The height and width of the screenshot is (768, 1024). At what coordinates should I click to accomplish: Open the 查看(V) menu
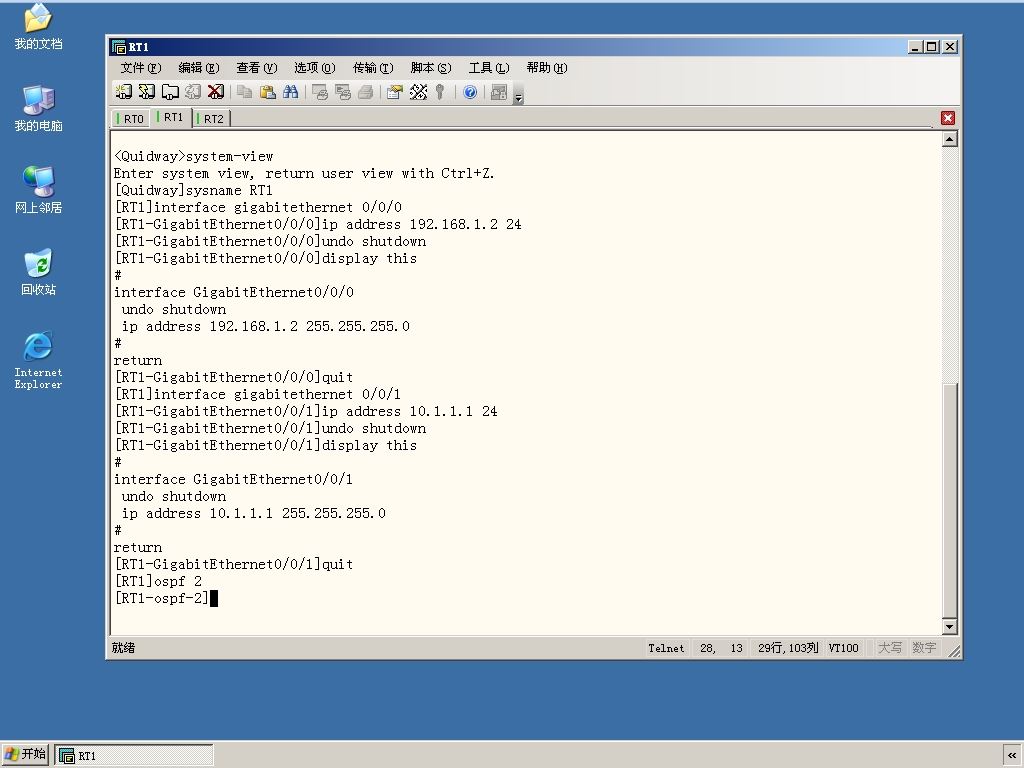coord(257,68)
